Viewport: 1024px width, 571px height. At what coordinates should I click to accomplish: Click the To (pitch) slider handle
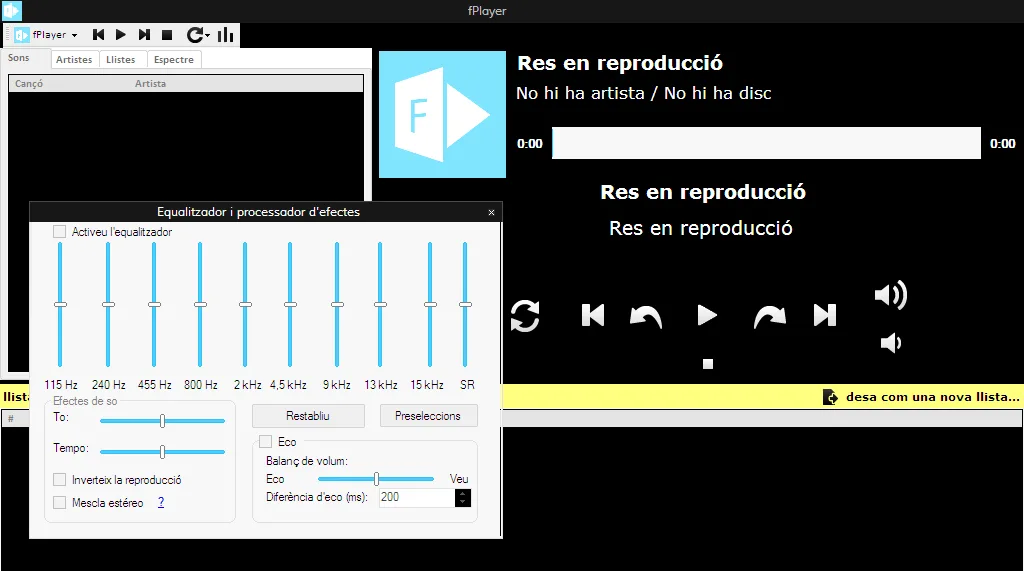(x=163, y=421)
